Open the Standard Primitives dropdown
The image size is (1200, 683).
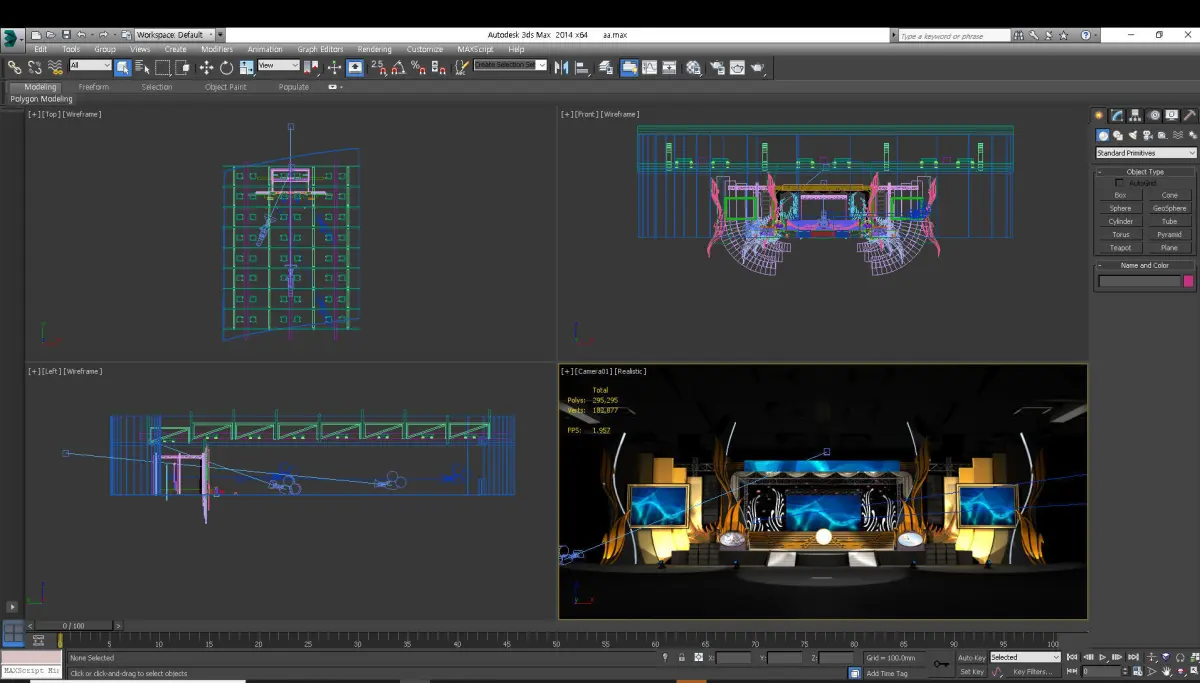[1145, 153]
